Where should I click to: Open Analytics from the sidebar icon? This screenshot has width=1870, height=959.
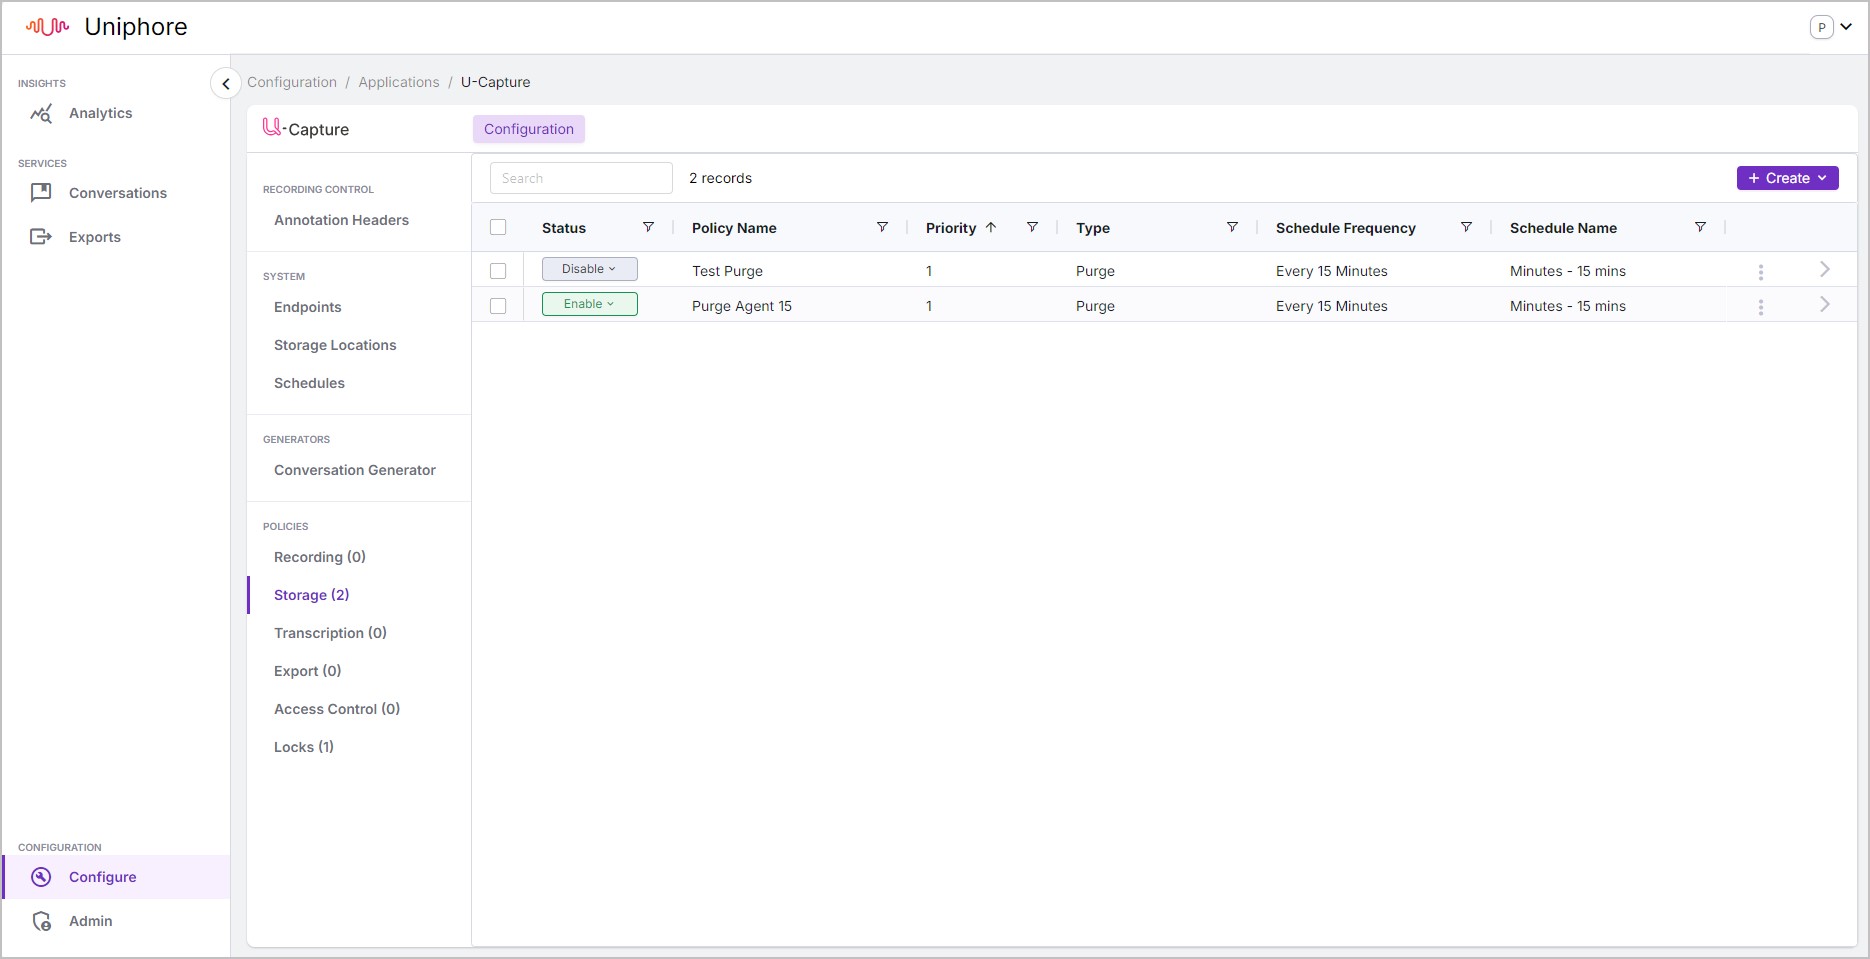coord(41,114)
